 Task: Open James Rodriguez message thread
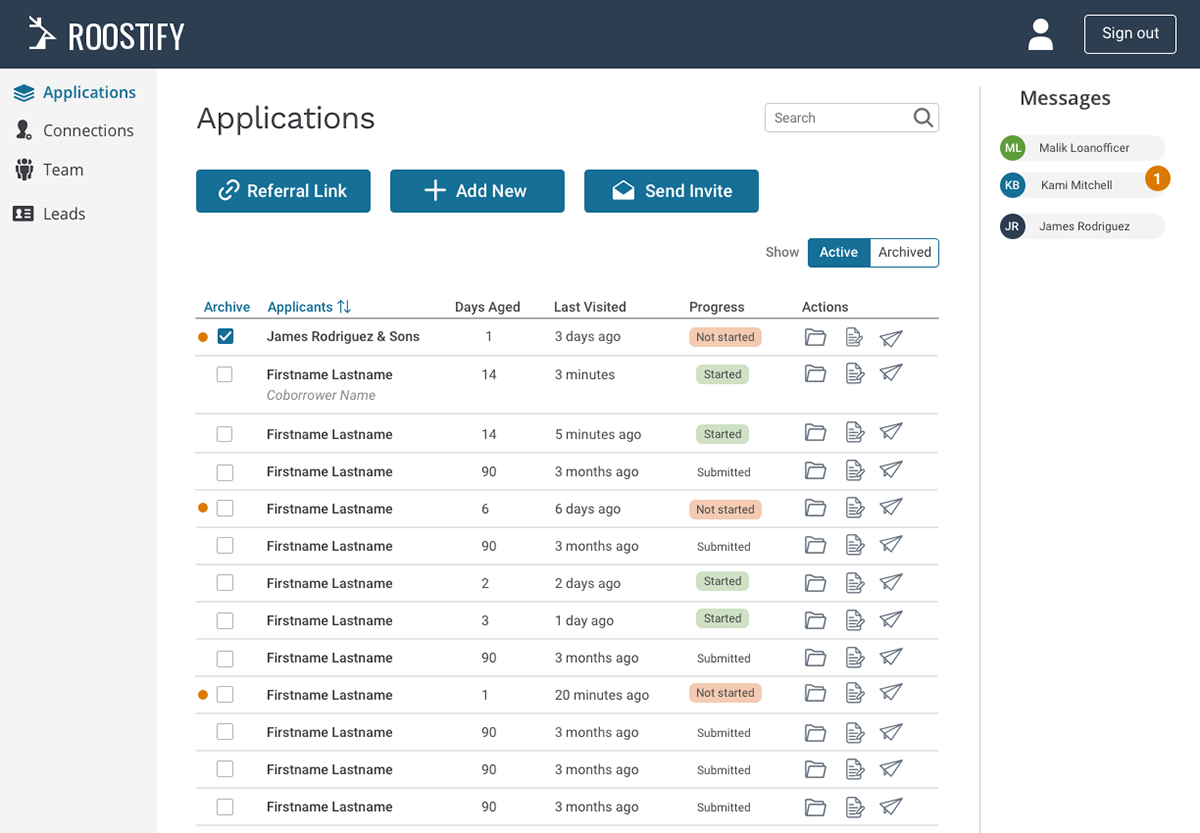pyautogui.click(x=1083, y=226)
